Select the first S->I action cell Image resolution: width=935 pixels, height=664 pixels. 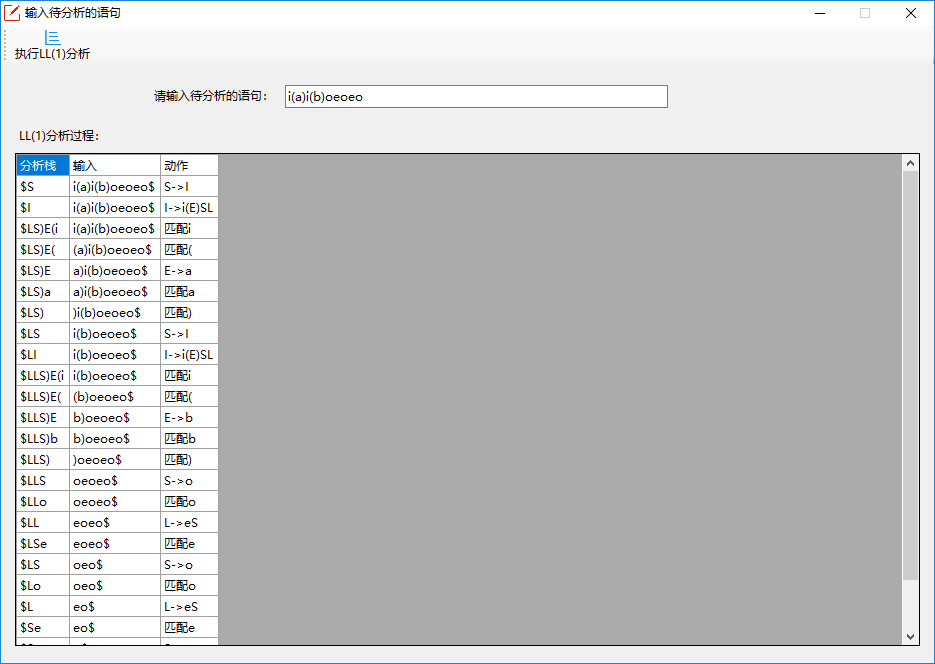coord(189,187)
